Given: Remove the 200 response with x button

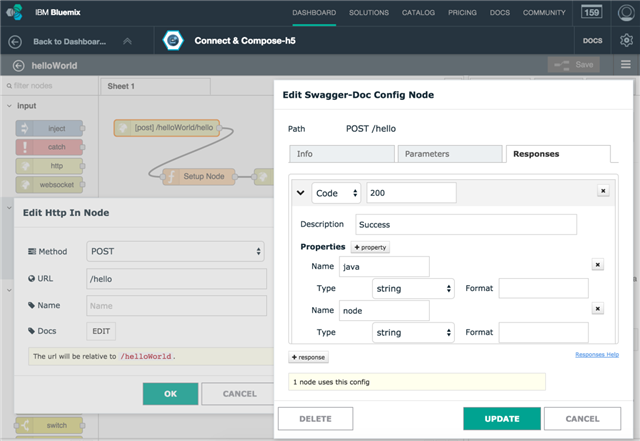Looking at the screenshot, I should tap(603, 191).
